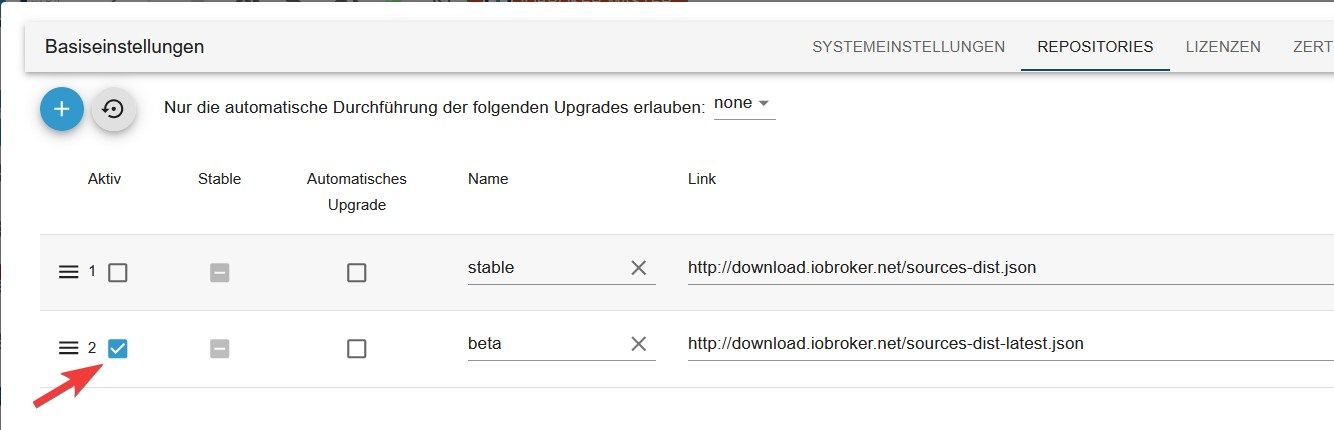Enable automatic upgrade for beta repository
The height and width of the screenshot is (430, 1334).
356,348
